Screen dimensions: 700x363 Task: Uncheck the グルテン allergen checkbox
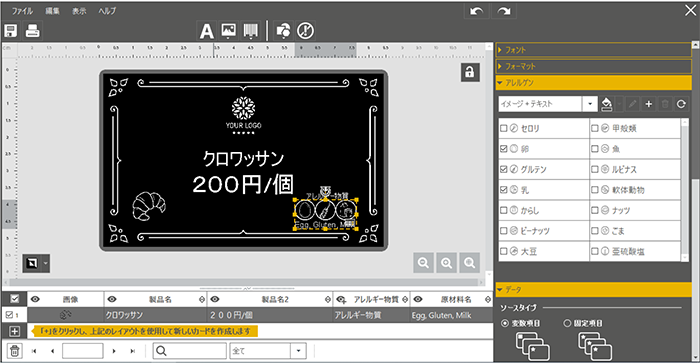(x=504, y=169)
